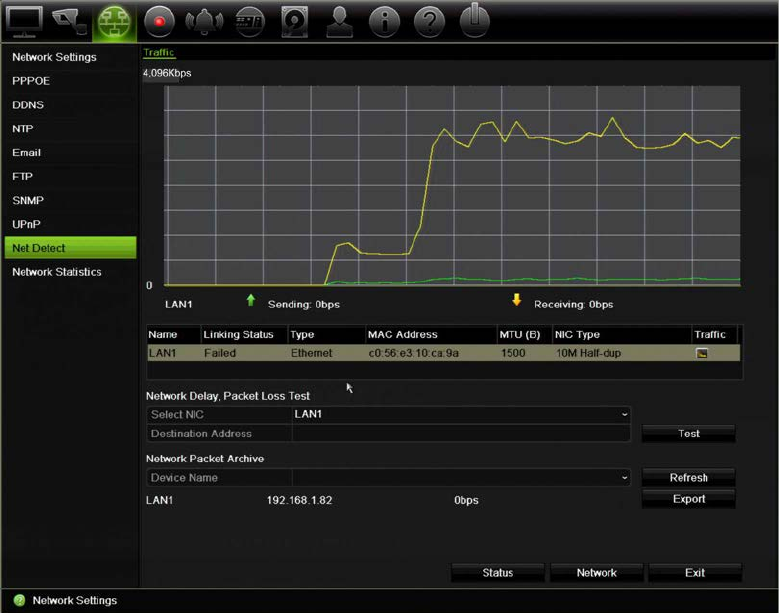
Task: Click the Network button
Action: (597, 572)
